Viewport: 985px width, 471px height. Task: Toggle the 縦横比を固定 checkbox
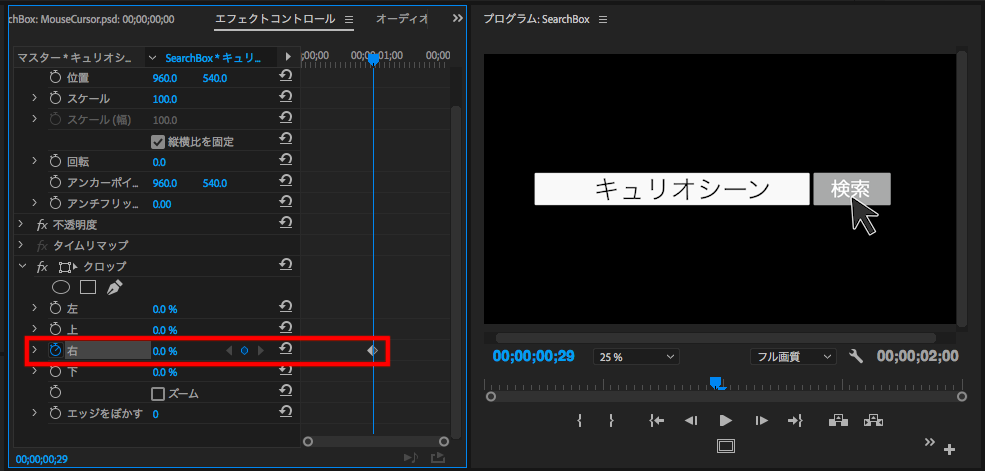pos(158,141)
